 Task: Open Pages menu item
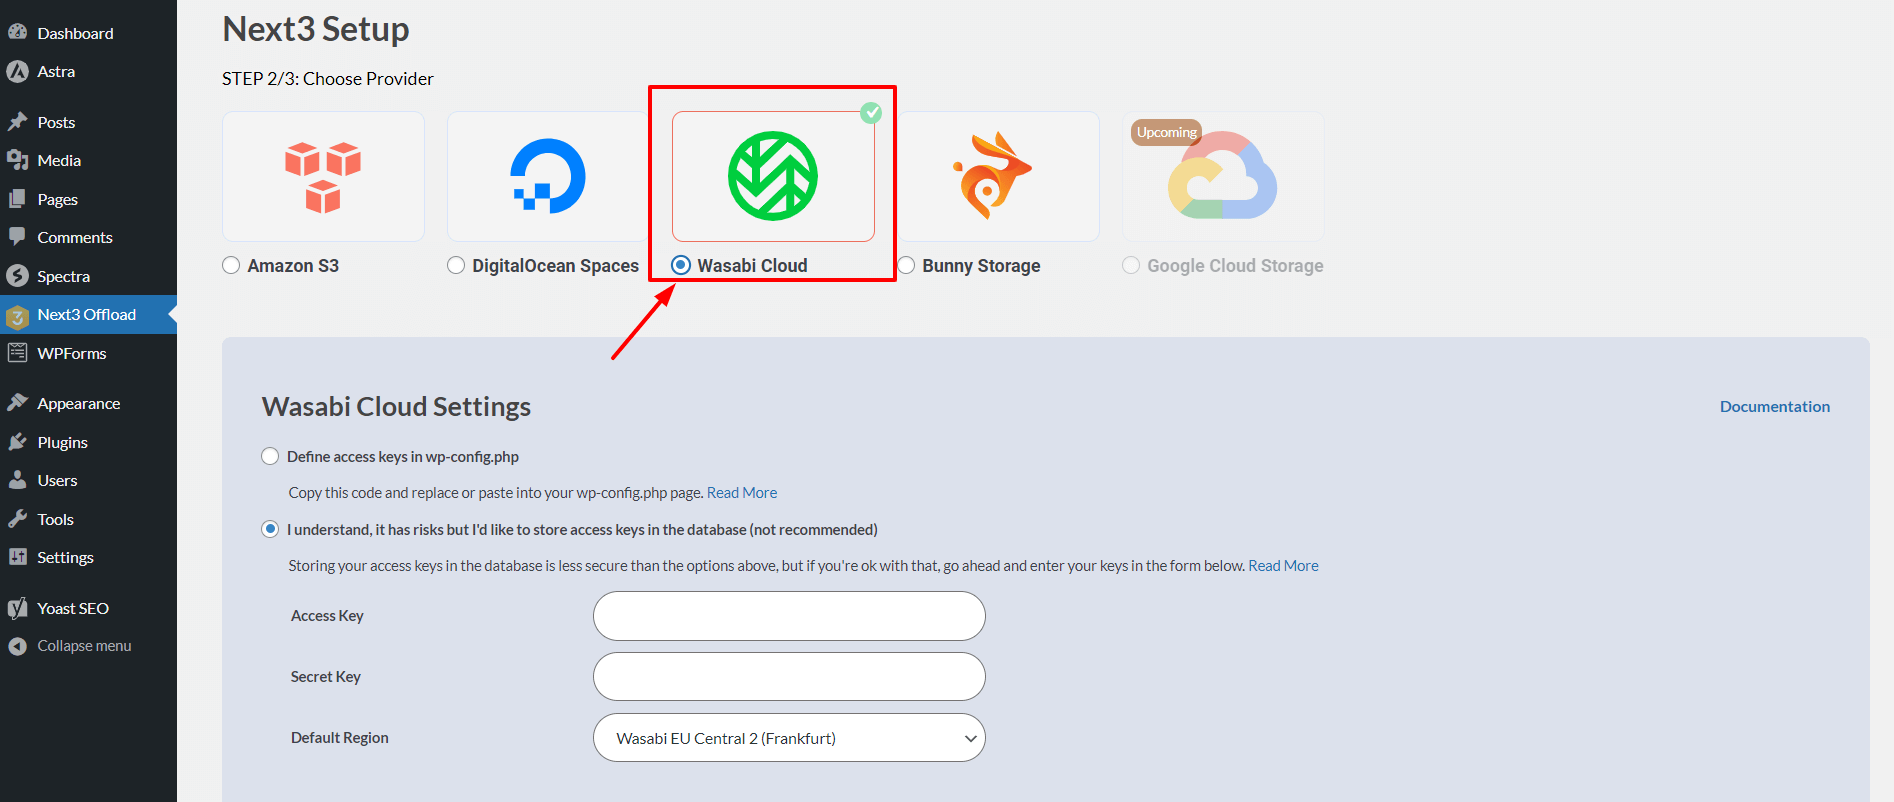(x=88, y=199)
